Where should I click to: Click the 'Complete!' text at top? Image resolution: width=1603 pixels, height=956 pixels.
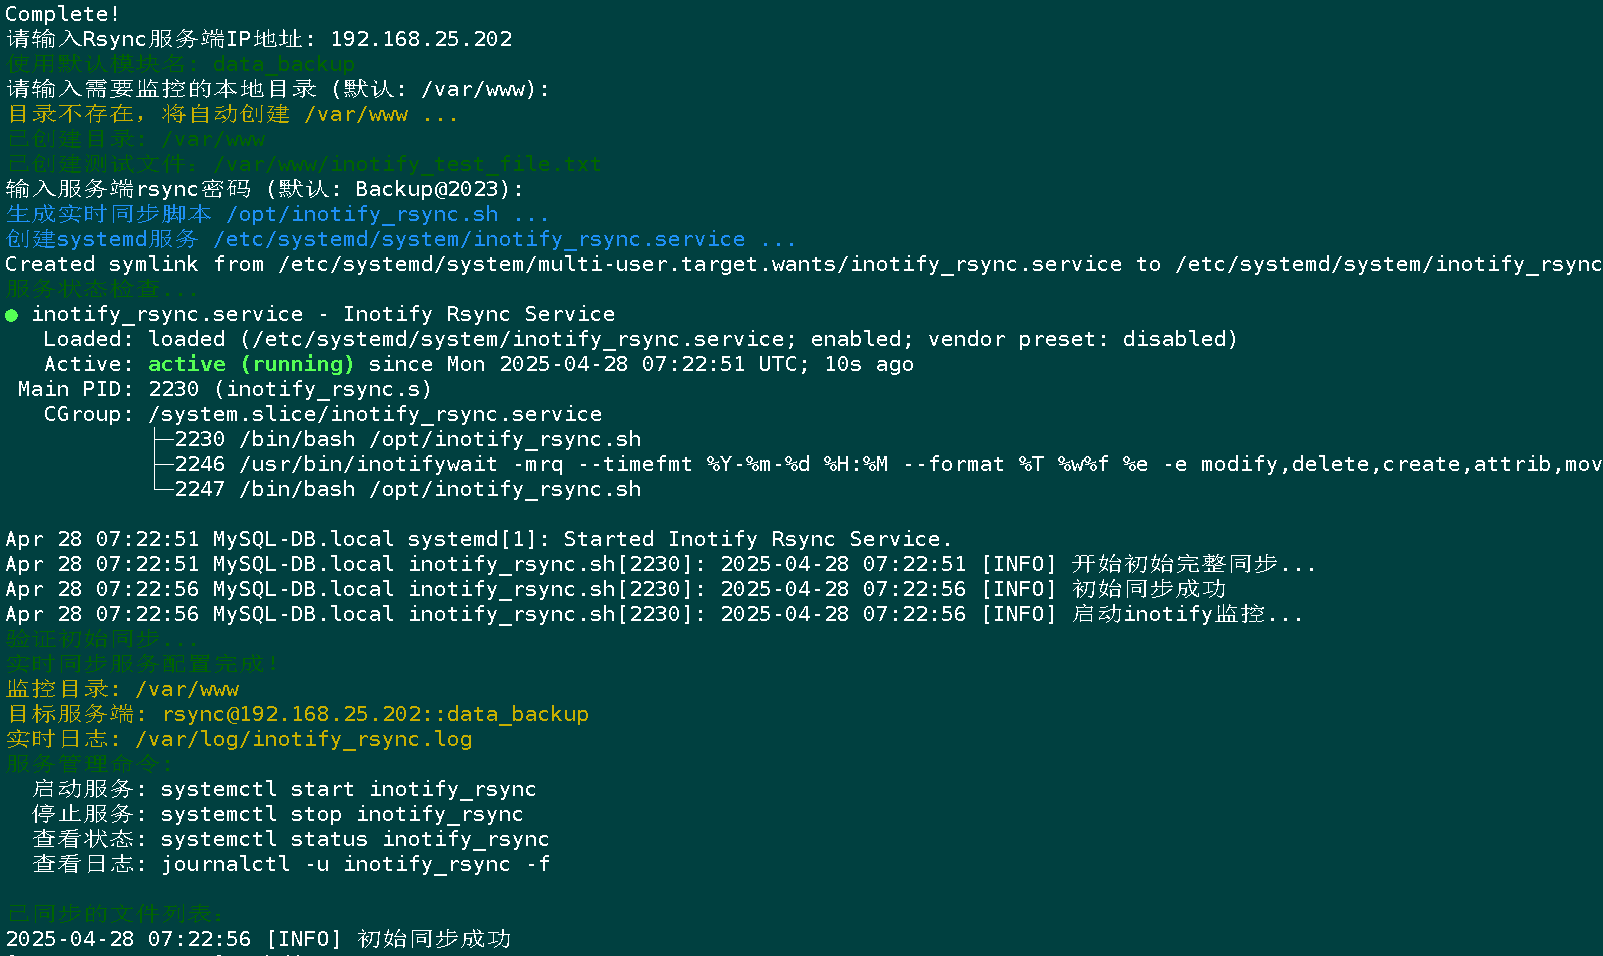(62, 14)
